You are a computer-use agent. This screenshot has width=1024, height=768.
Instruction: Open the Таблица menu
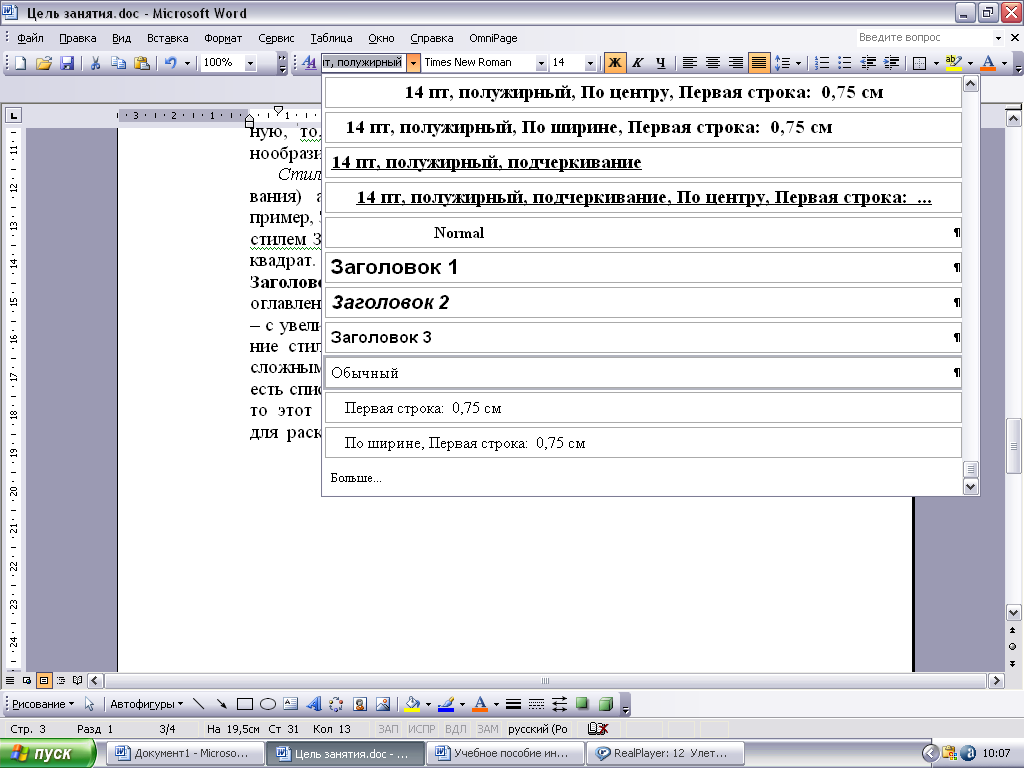click(331, 38)
